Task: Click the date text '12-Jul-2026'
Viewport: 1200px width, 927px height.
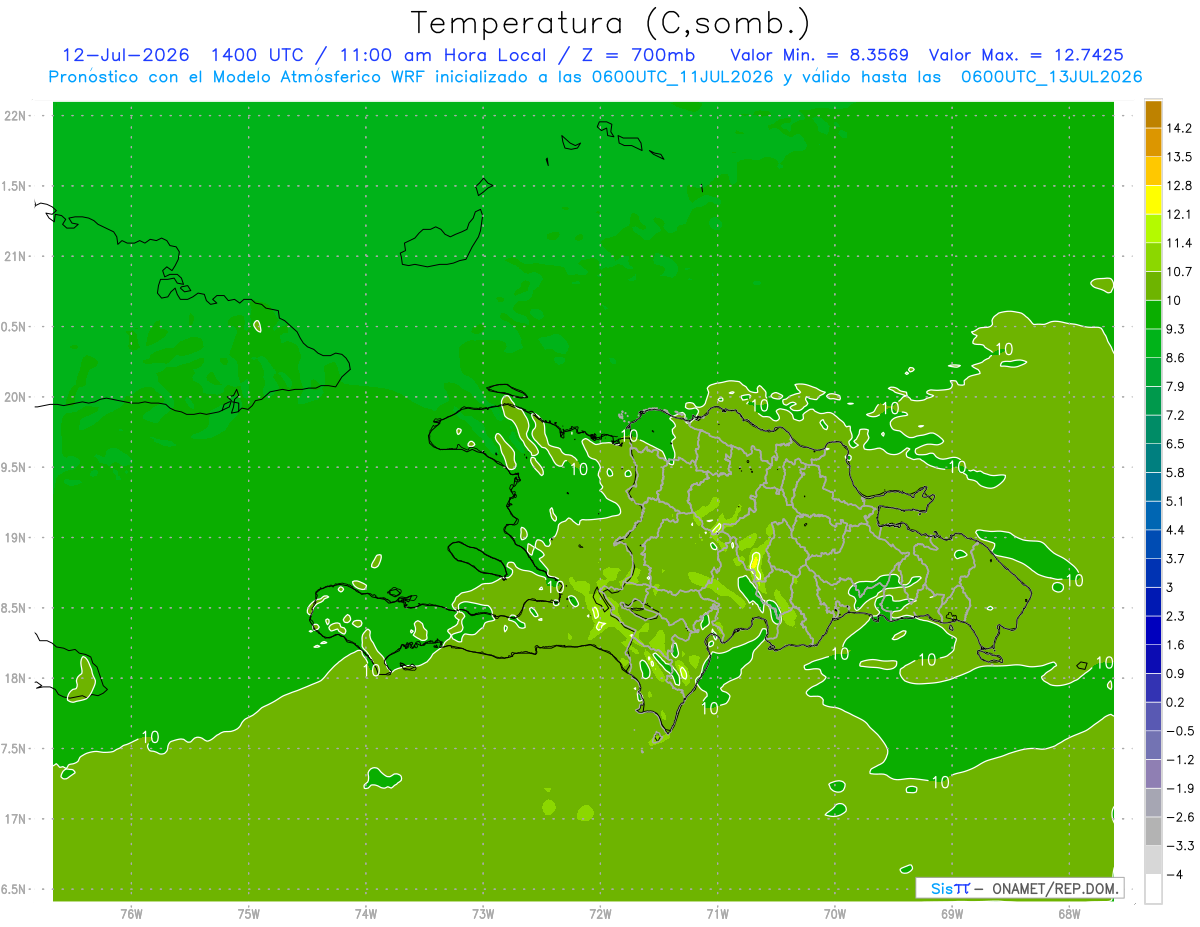Action: point(127,55)
